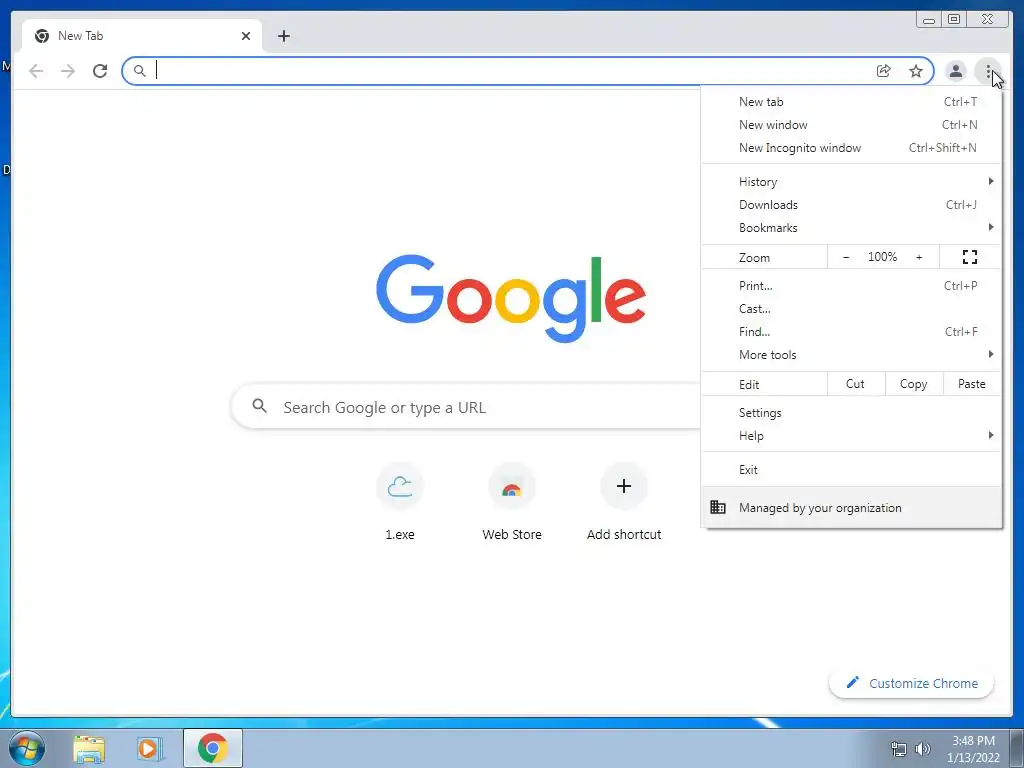Choose New window from the menu

(x=852, y=125)
